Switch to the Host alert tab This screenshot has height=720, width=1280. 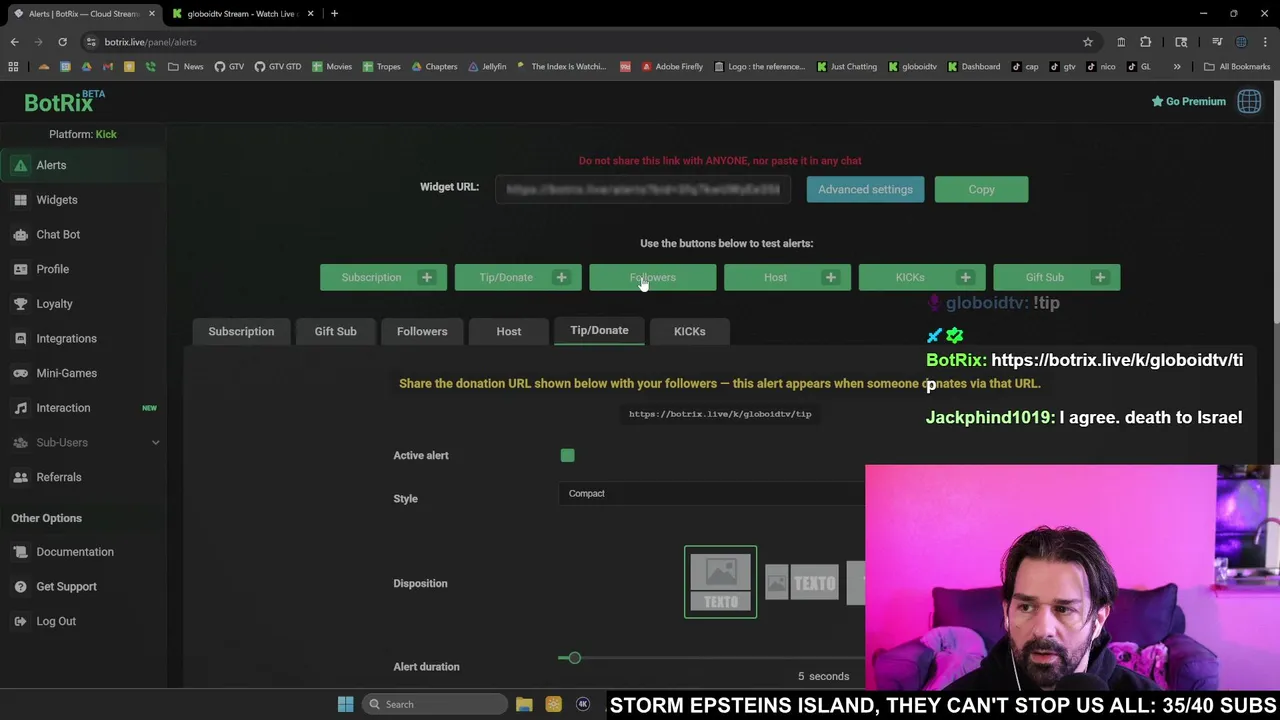[x=508, y=331]
